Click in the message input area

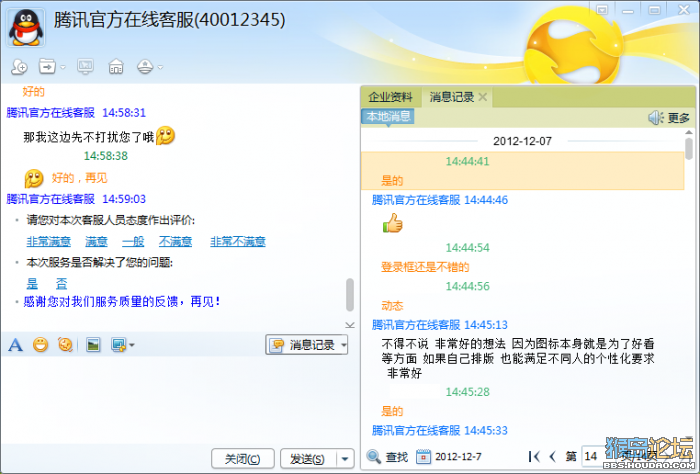(x=179, y=399)
